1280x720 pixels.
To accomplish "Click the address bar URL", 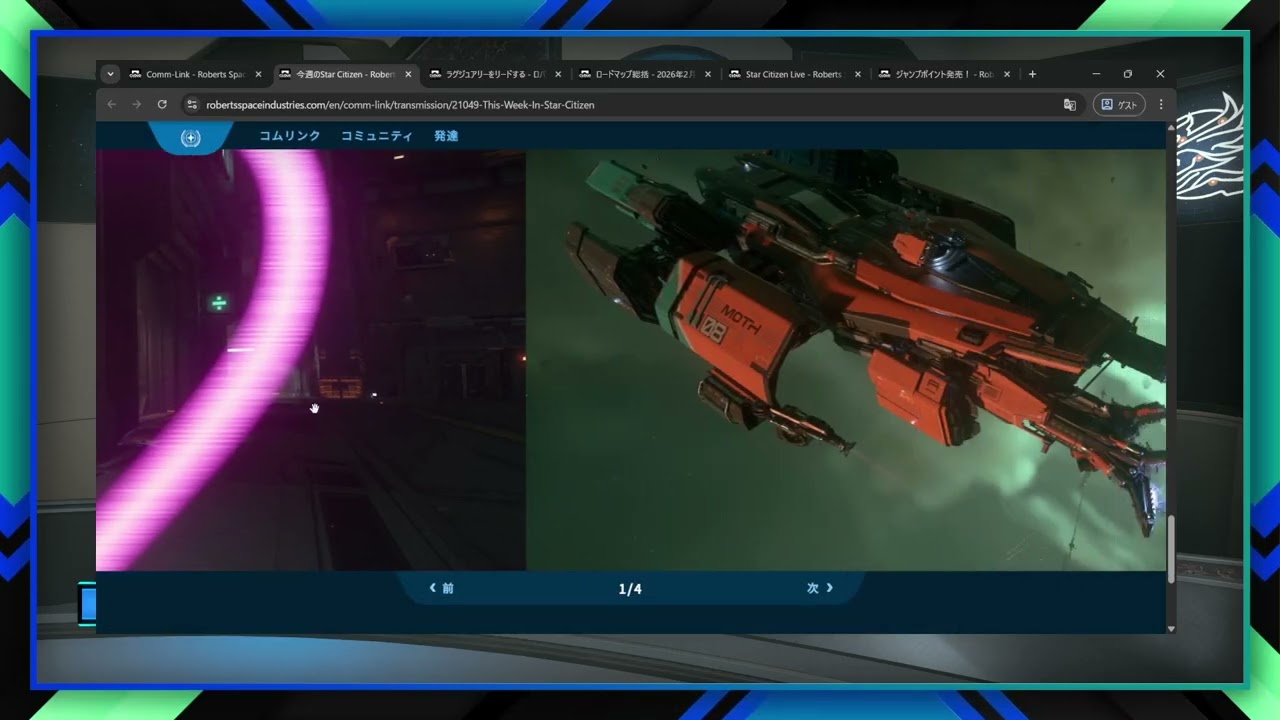I will tap(400, 104).
